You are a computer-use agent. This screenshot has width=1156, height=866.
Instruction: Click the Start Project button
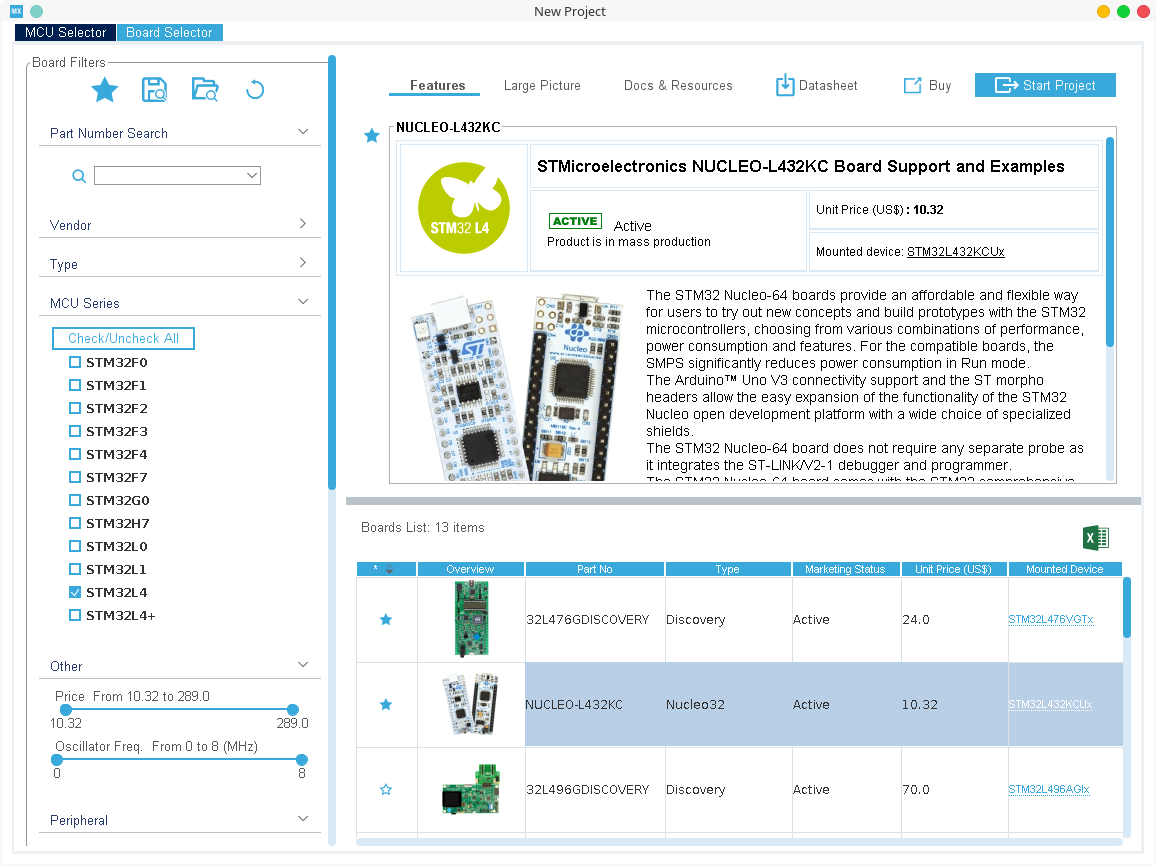coord(1045,86)
